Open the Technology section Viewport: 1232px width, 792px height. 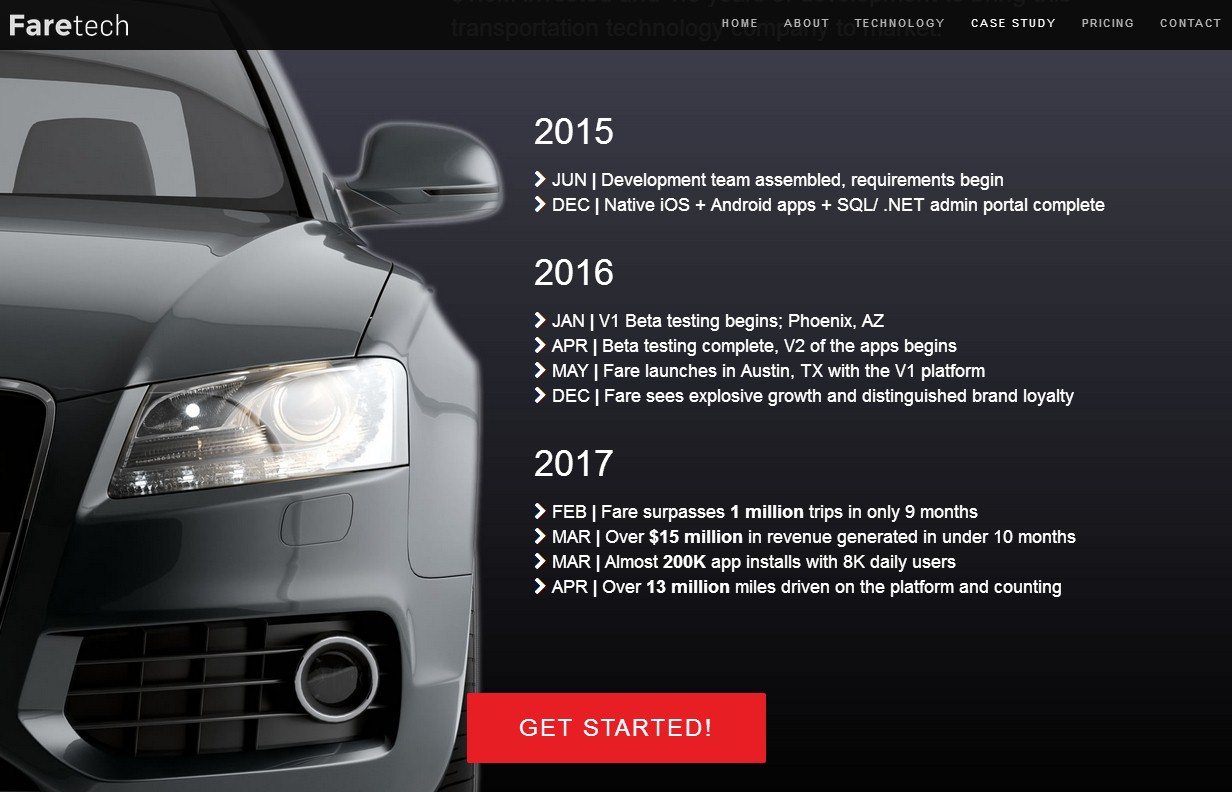click(x=900, y=23)
